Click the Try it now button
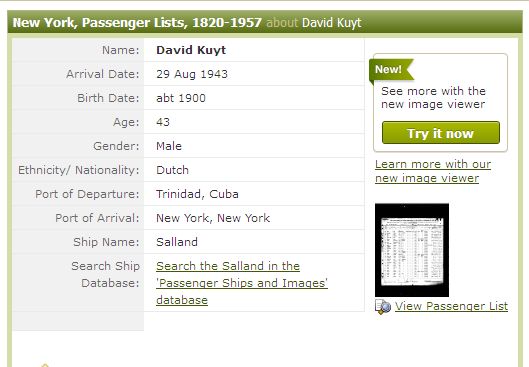 coord(441,133)
